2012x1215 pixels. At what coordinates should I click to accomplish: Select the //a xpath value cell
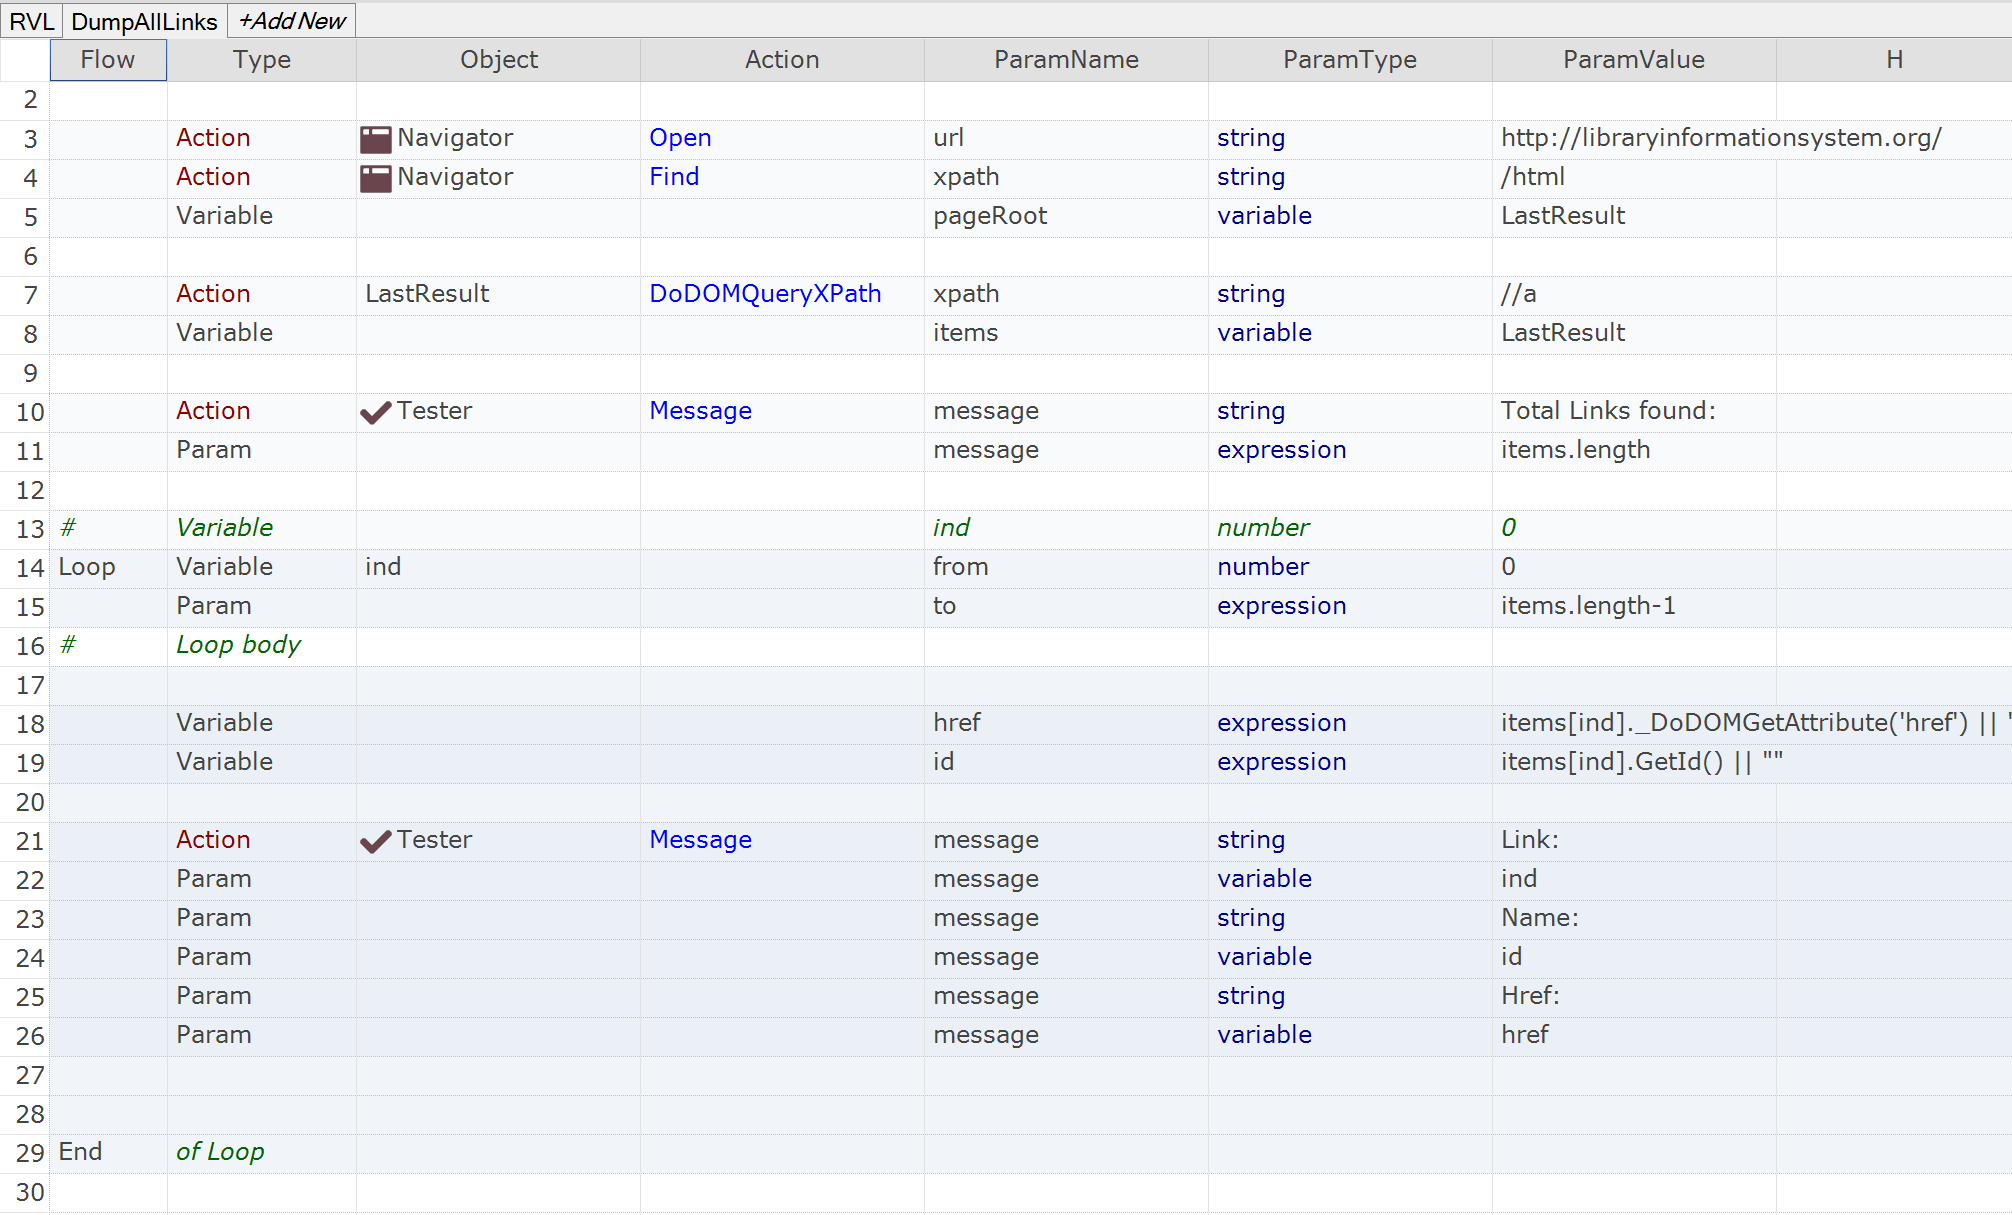[x=1519, y=294]
